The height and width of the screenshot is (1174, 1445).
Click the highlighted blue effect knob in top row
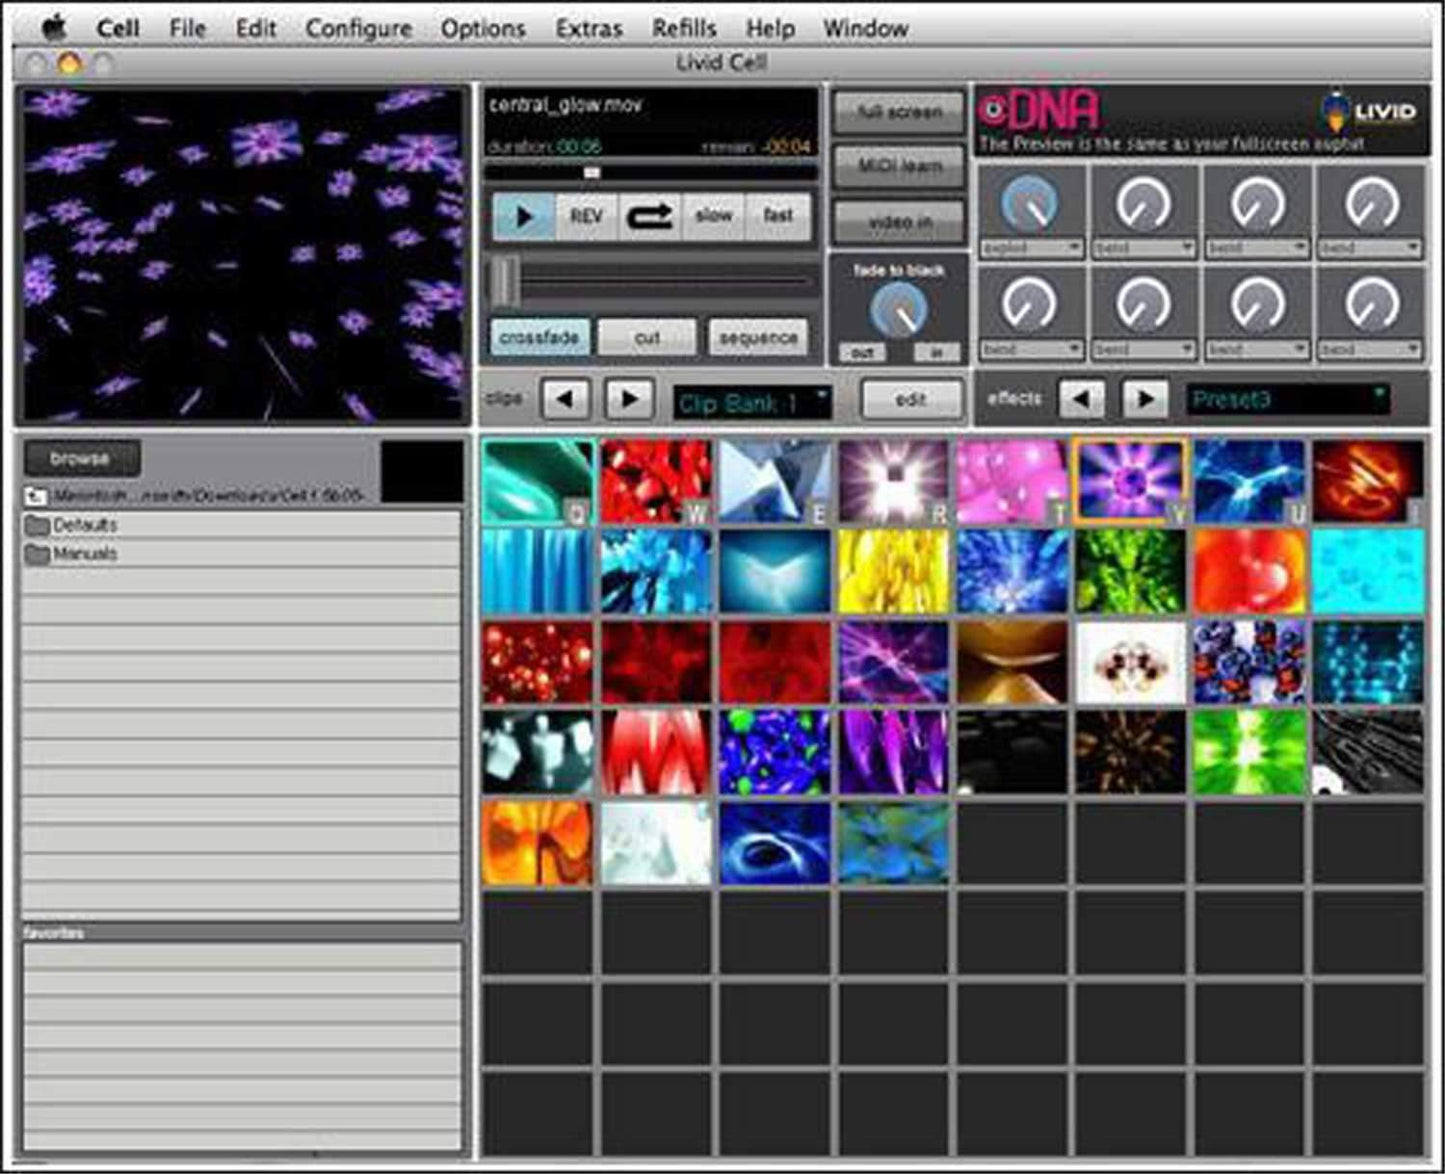coord(1030,203)
